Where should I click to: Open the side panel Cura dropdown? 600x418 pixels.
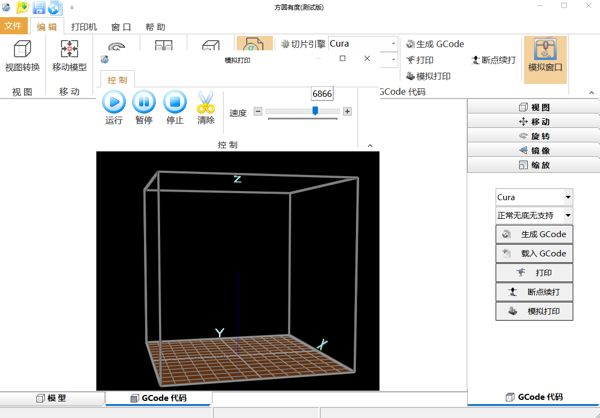click(568, 198)
